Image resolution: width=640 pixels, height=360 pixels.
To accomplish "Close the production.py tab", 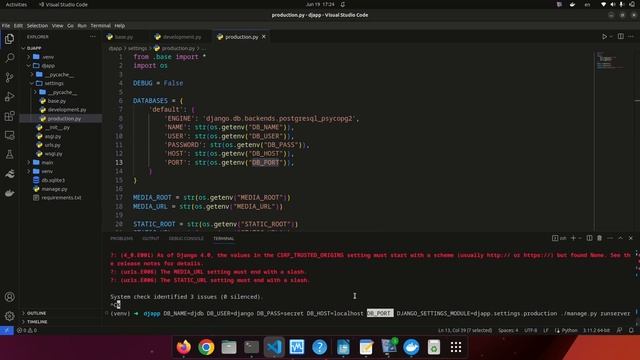I will click(264, 37).
